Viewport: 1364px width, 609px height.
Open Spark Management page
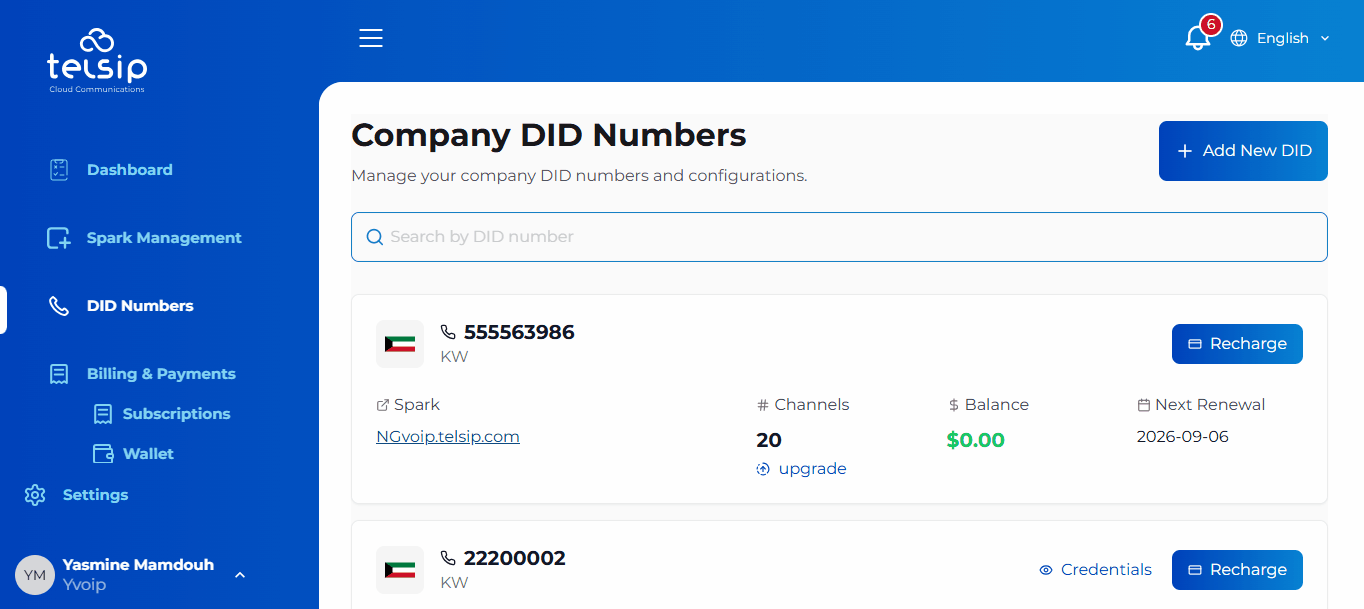(164, 238)
